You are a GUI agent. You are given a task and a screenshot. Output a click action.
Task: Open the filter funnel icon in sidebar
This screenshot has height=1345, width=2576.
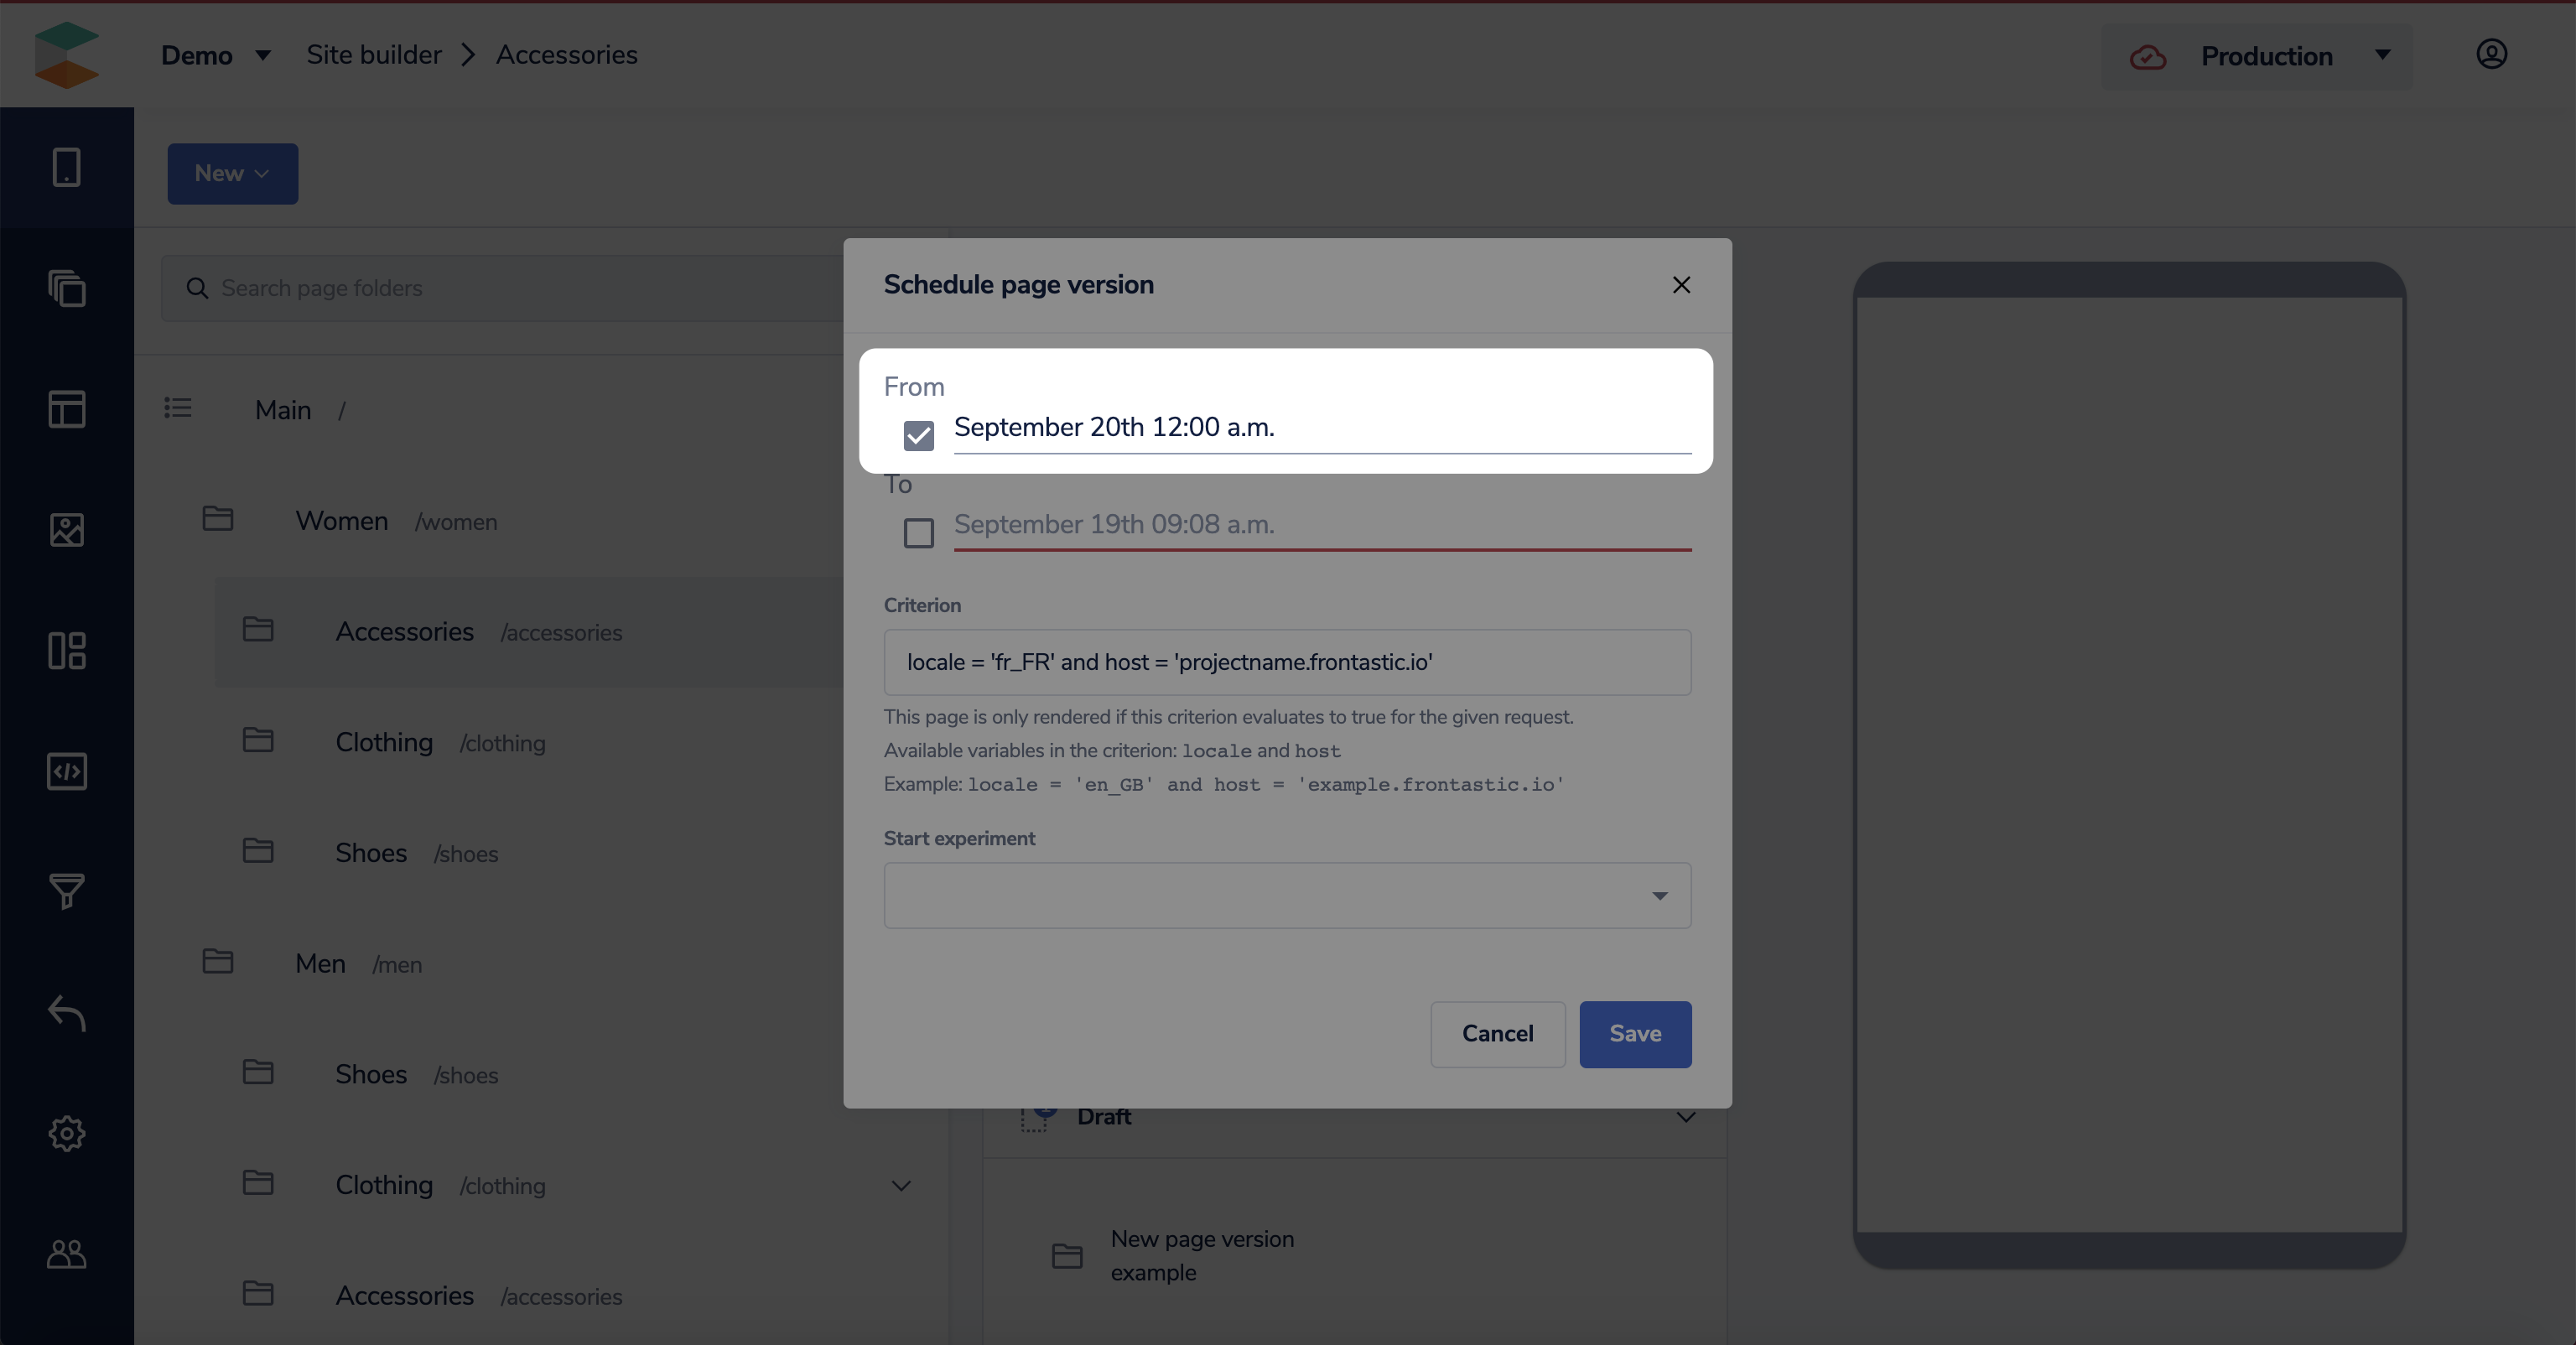(66, 891)
